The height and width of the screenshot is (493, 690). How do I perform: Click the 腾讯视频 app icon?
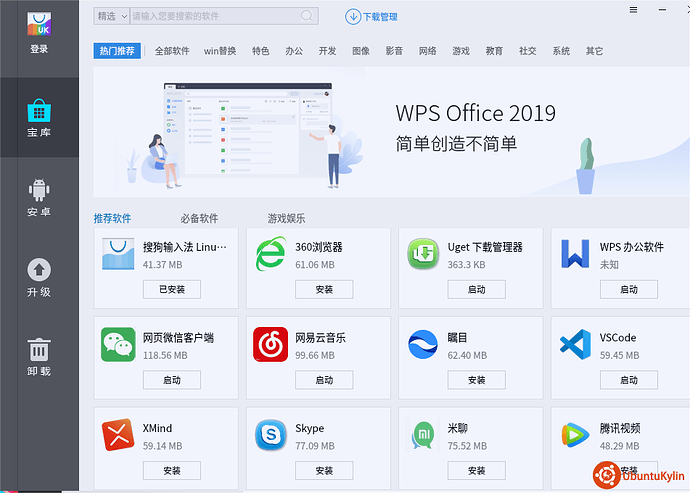[x=575, y=435]
